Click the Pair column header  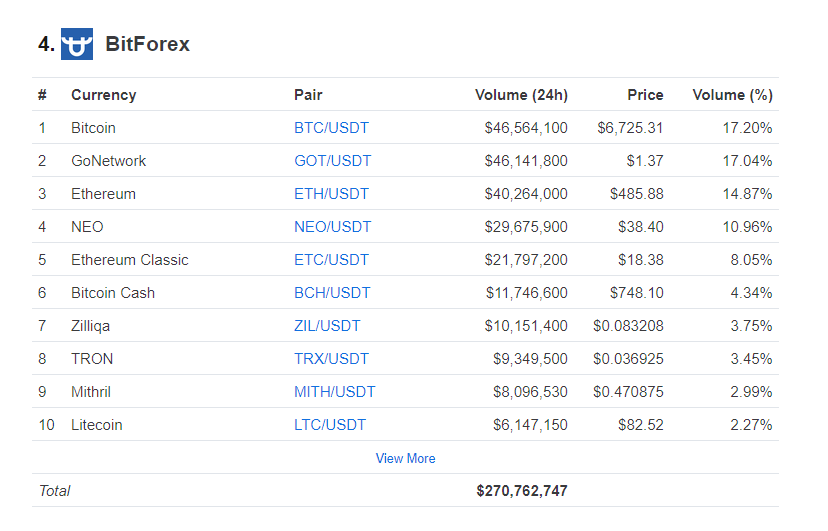click(x=308, y=95)
